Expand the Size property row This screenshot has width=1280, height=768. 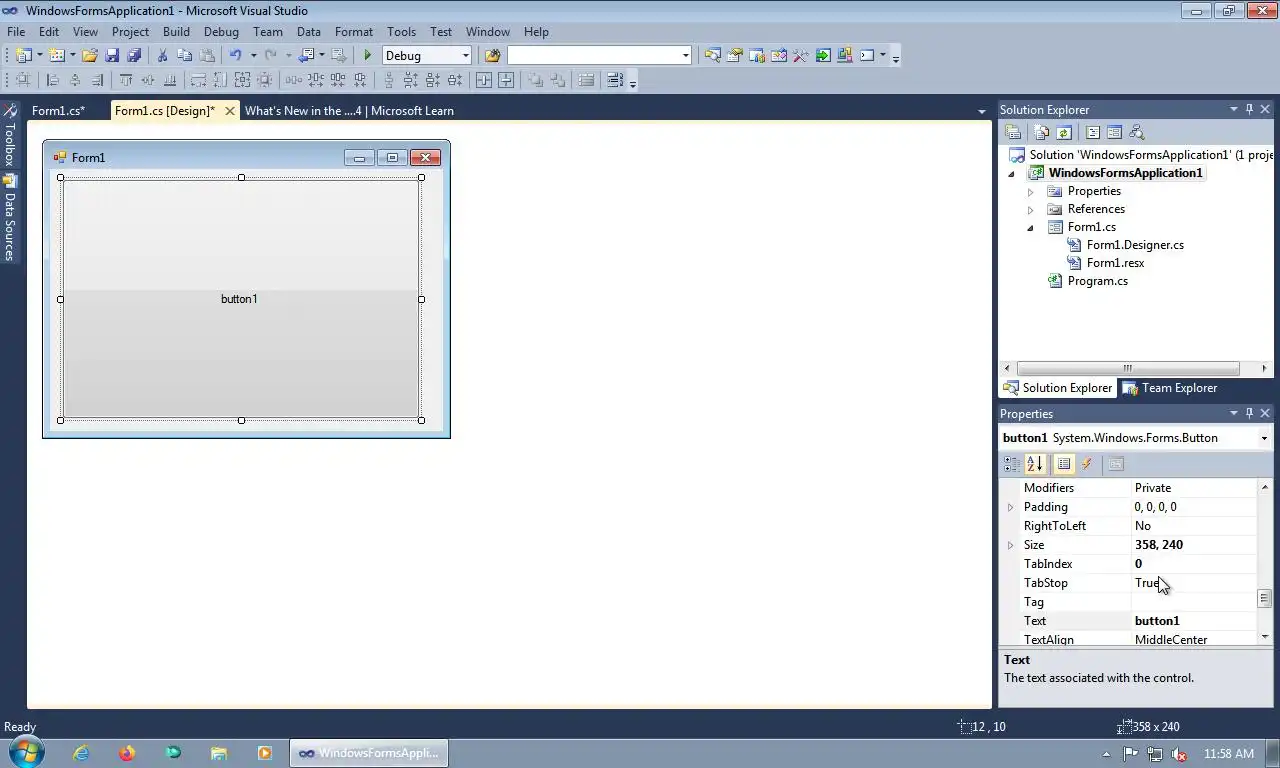coord(1010,545)
